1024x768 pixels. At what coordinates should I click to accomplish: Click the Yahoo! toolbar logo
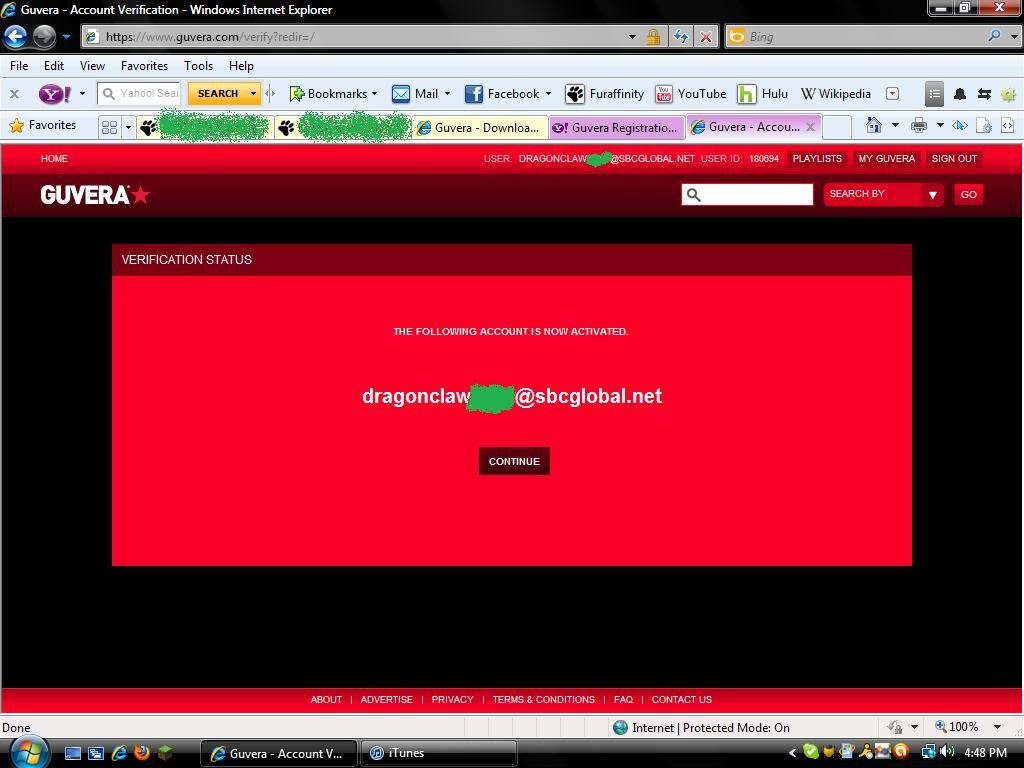click(55, 93)
